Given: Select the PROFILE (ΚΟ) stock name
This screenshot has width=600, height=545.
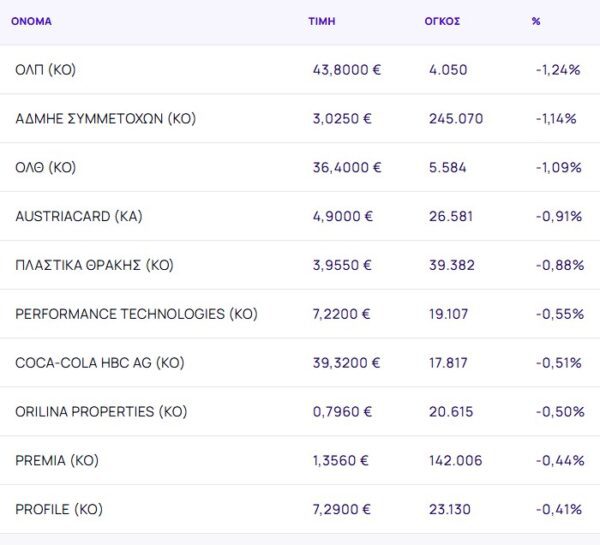Looking at the screenshot, I should point(59,510).
